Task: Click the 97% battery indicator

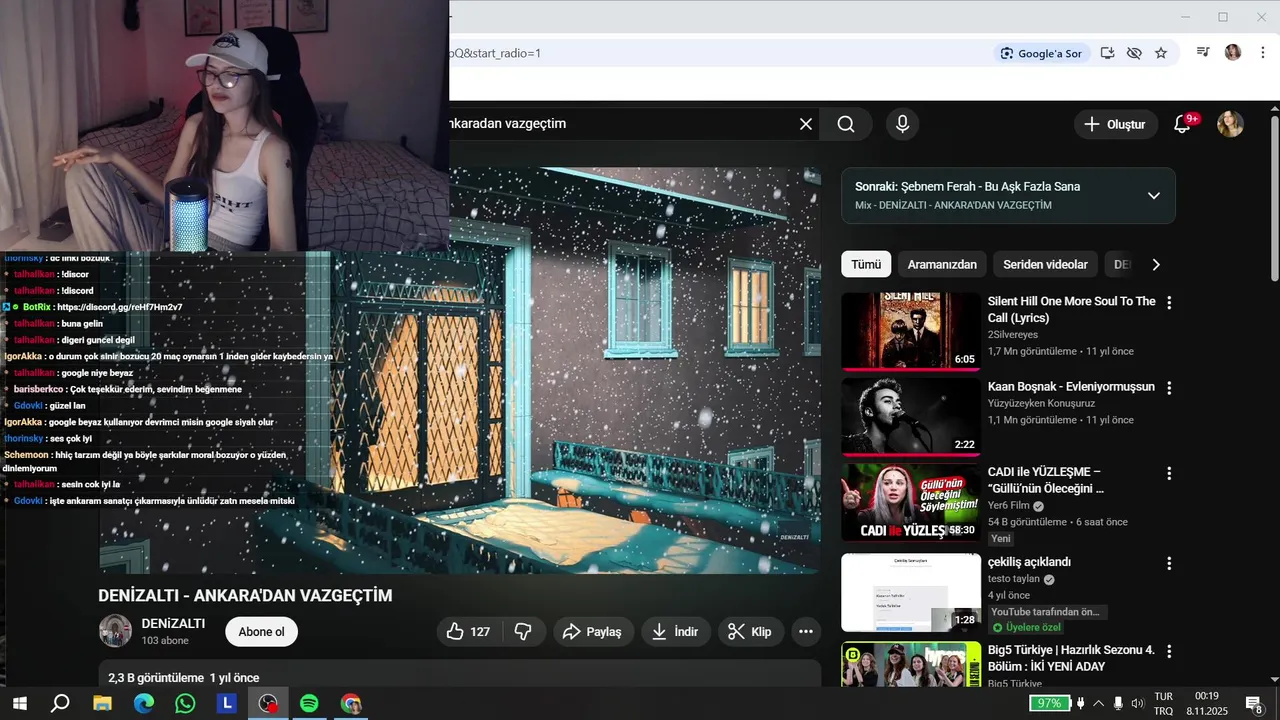Action: pyautogui.click(x=1050, y=703)
